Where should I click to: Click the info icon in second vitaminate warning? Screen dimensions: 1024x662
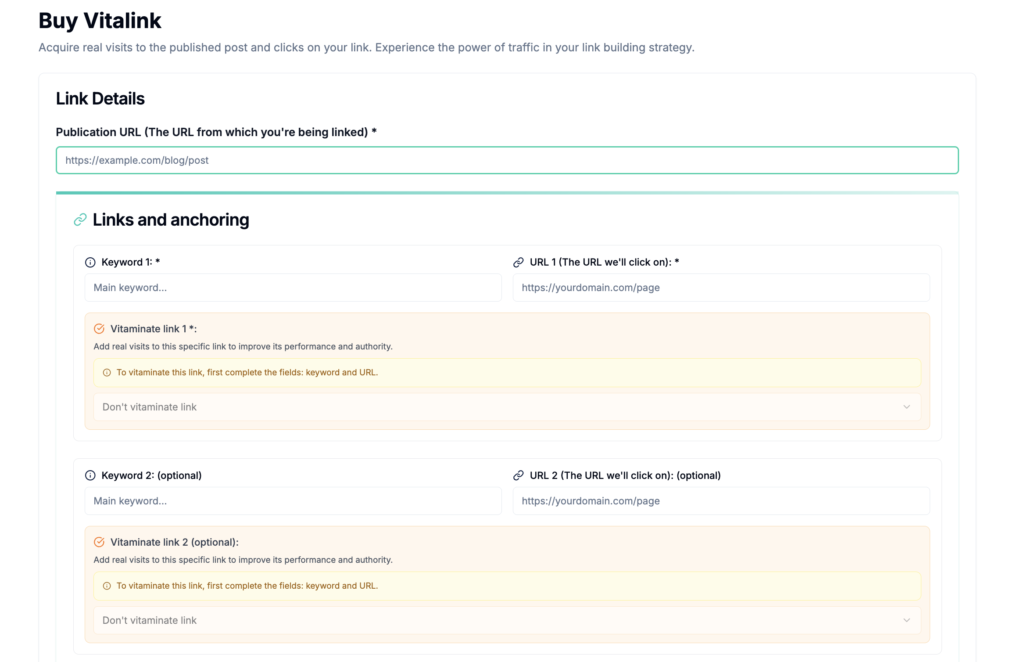tap(107, 586)
